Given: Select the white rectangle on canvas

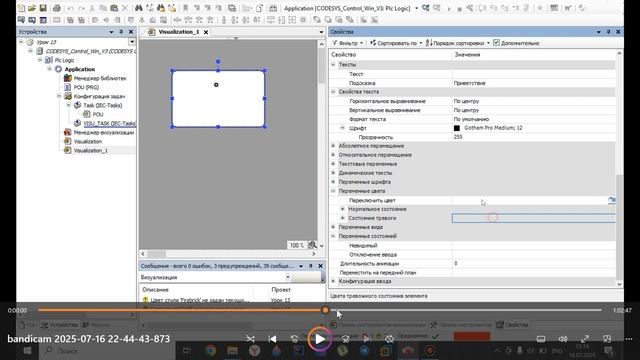Looking at the screenshot, I should tap(218, 98).
